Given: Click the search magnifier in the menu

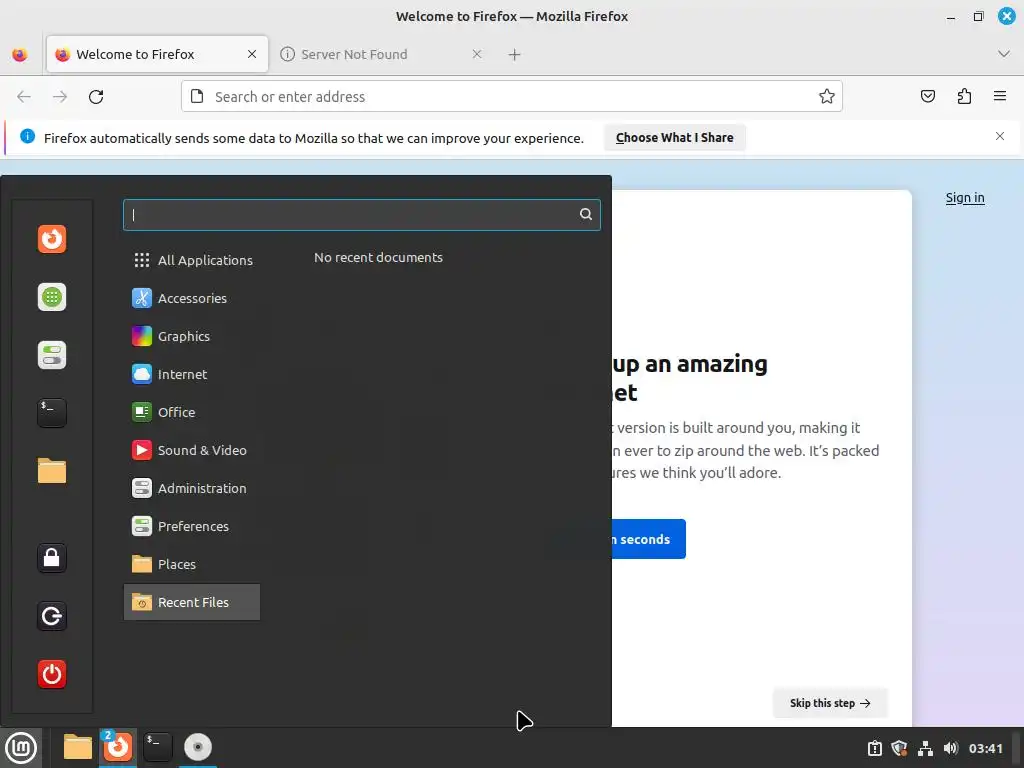Looking at the screenshot, I should (x=586, y=214).
